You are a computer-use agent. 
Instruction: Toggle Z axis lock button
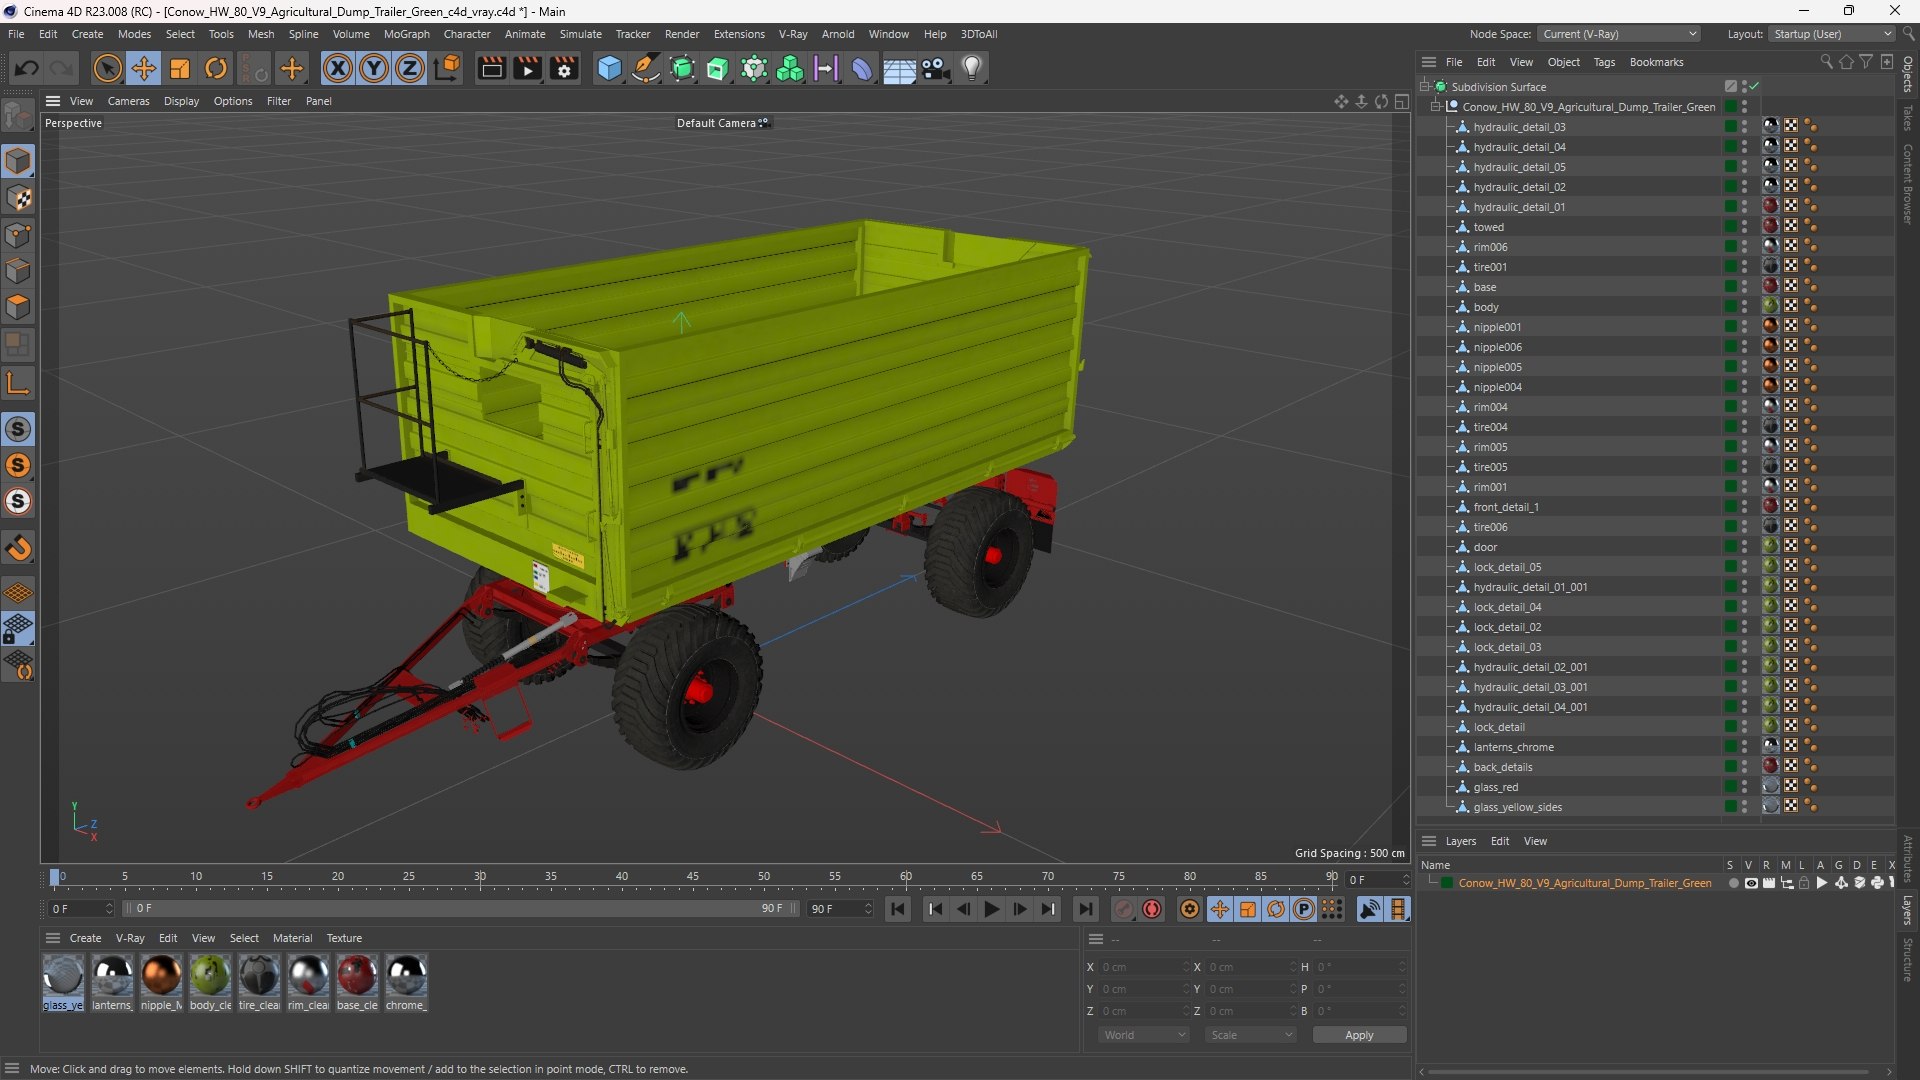click(410, 68)
